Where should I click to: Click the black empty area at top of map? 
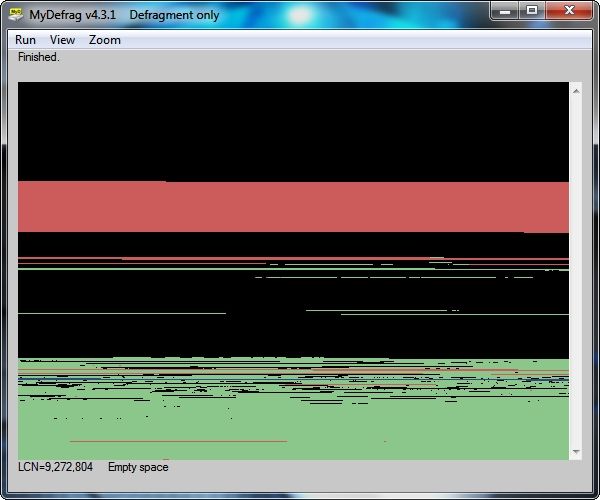tap(293, 131)
